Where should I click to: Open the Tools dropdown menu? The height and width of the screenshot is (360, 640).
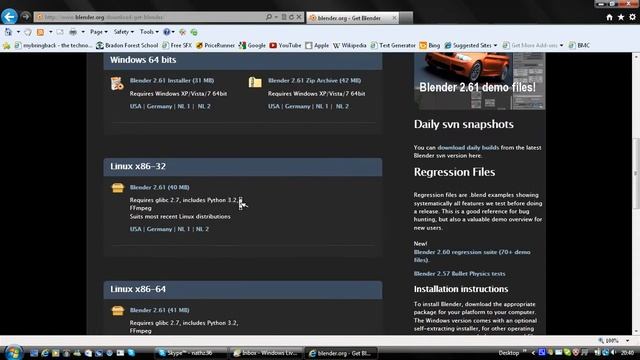[149, 32]
